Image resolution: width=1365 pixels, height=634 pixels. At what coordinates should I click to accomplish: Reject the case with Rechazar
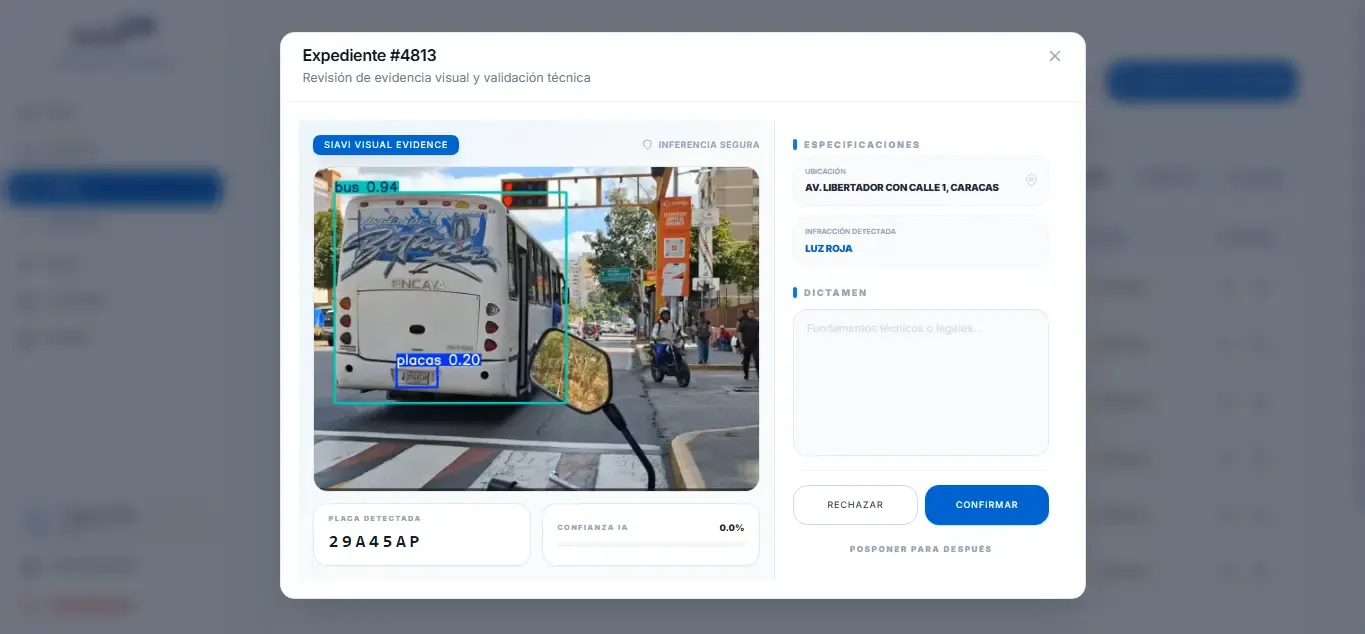pos(855,505)
